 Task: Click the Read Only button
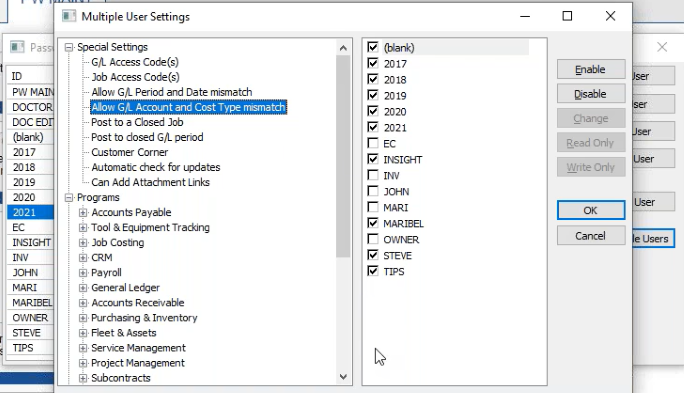[x=591, y=143]
